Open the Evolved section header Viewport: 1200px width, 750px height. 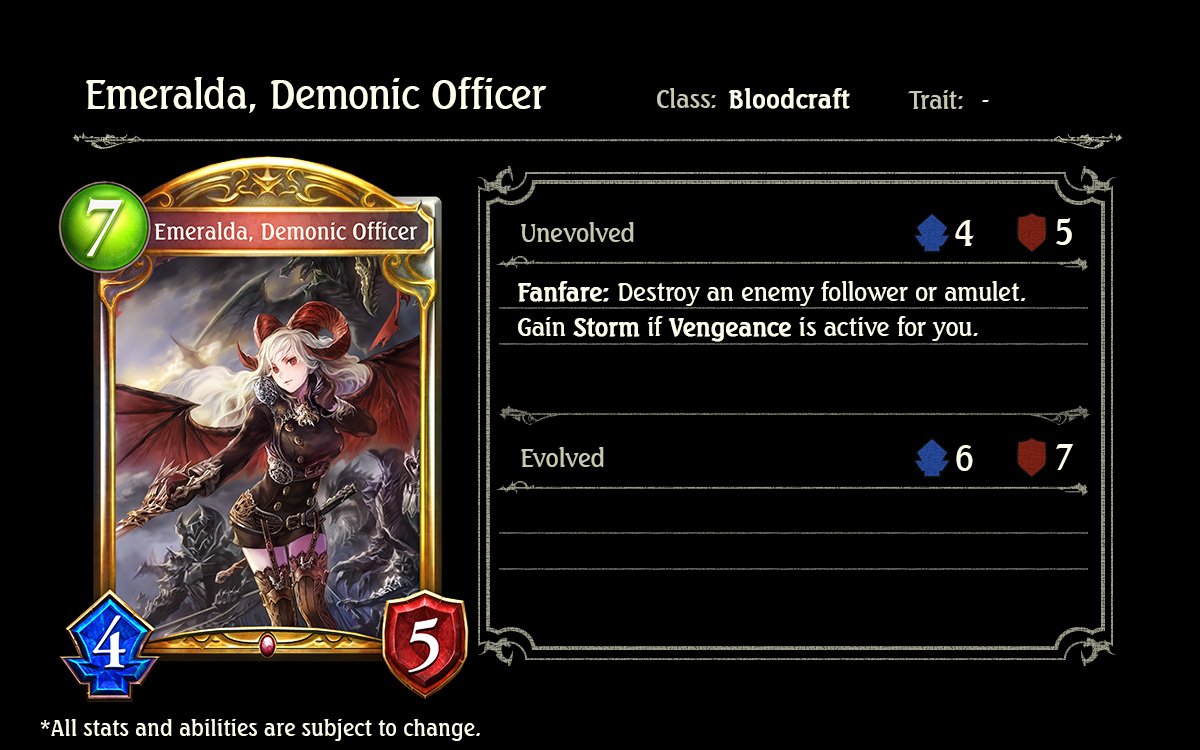pyautogui.click(x=562, y=459)
